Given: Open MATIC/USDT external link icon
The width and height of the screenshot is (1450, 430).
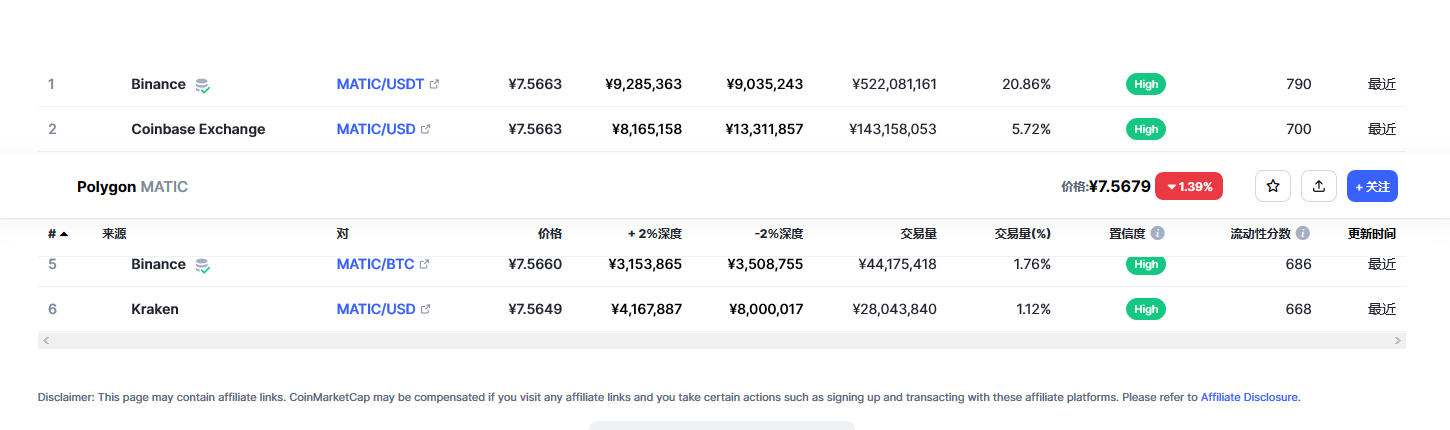Looking at the screenshot, I should (434, 84).
